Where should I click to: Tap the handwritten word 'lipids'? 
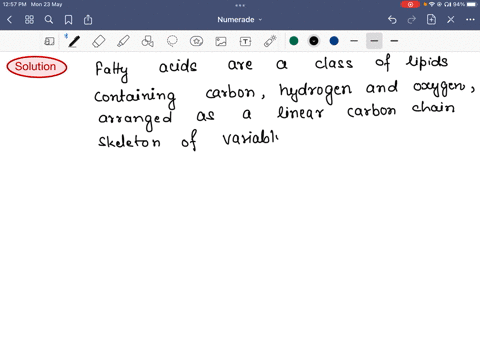click(x=427, y=62)
